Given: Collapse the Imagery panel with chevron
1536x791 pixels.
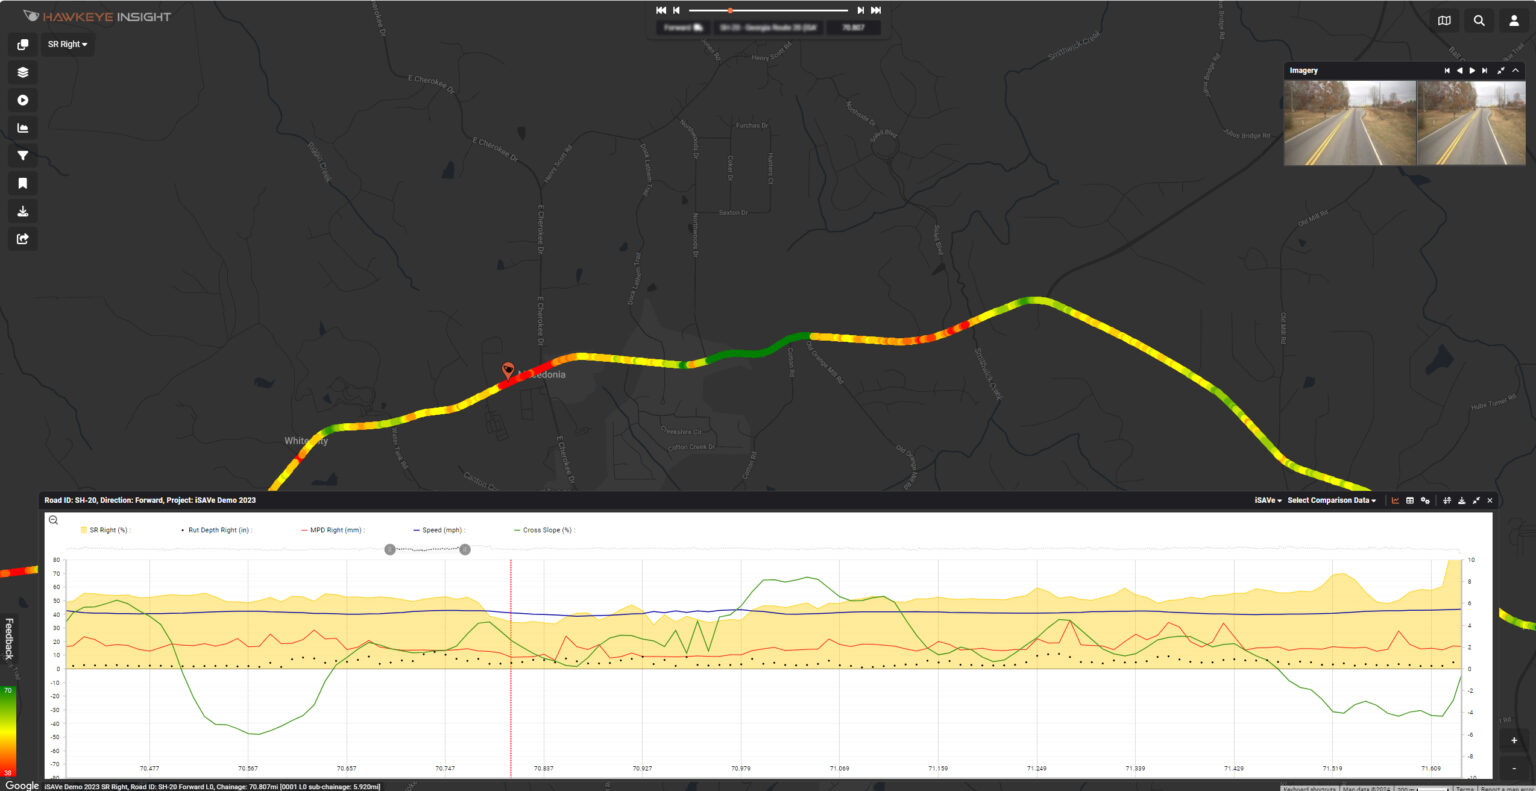Looking at the screenshot, I should click(x=1516, y=71).
